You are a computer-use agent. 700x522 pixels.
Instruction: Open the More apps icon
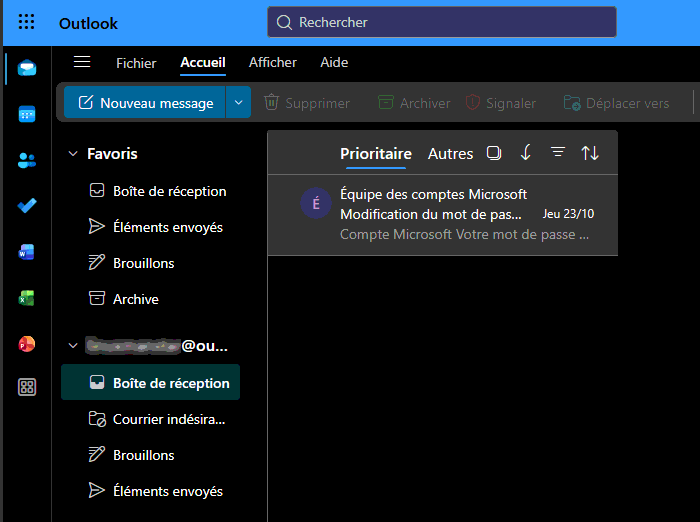(27, 387)
